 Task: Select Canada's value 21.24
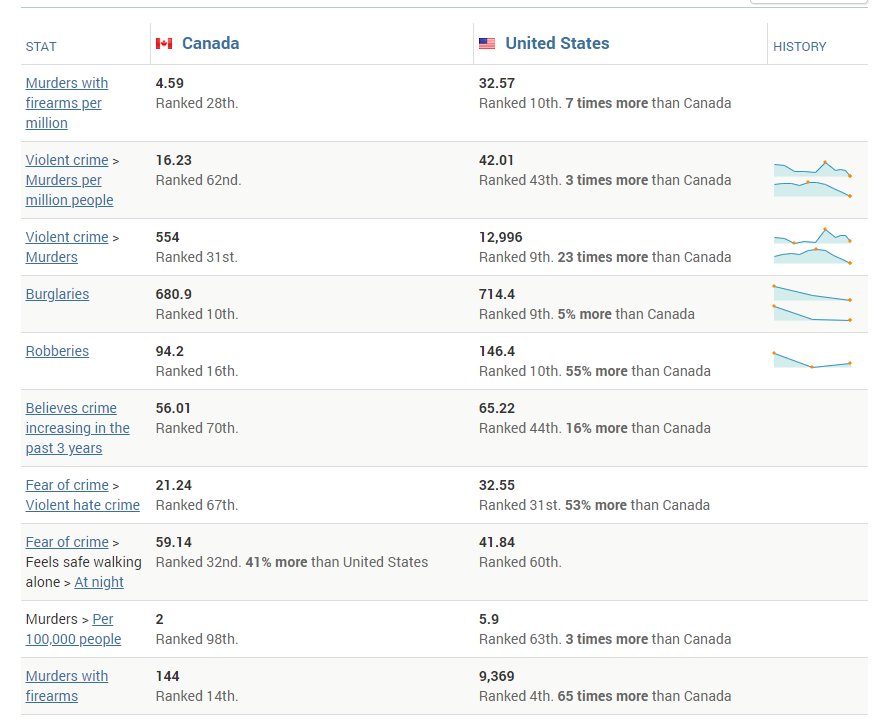[173, 485]
